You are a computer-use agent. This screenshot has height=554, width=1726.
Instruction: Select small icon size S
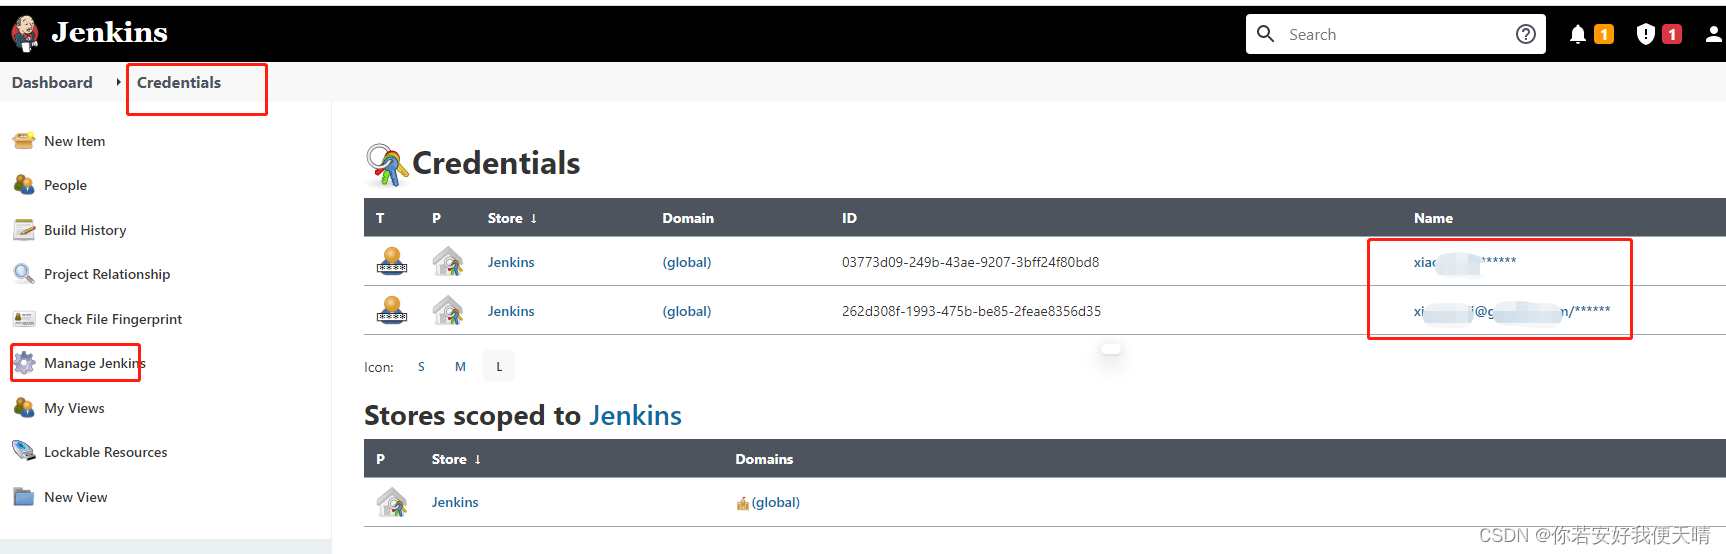[x=421, y=367]
